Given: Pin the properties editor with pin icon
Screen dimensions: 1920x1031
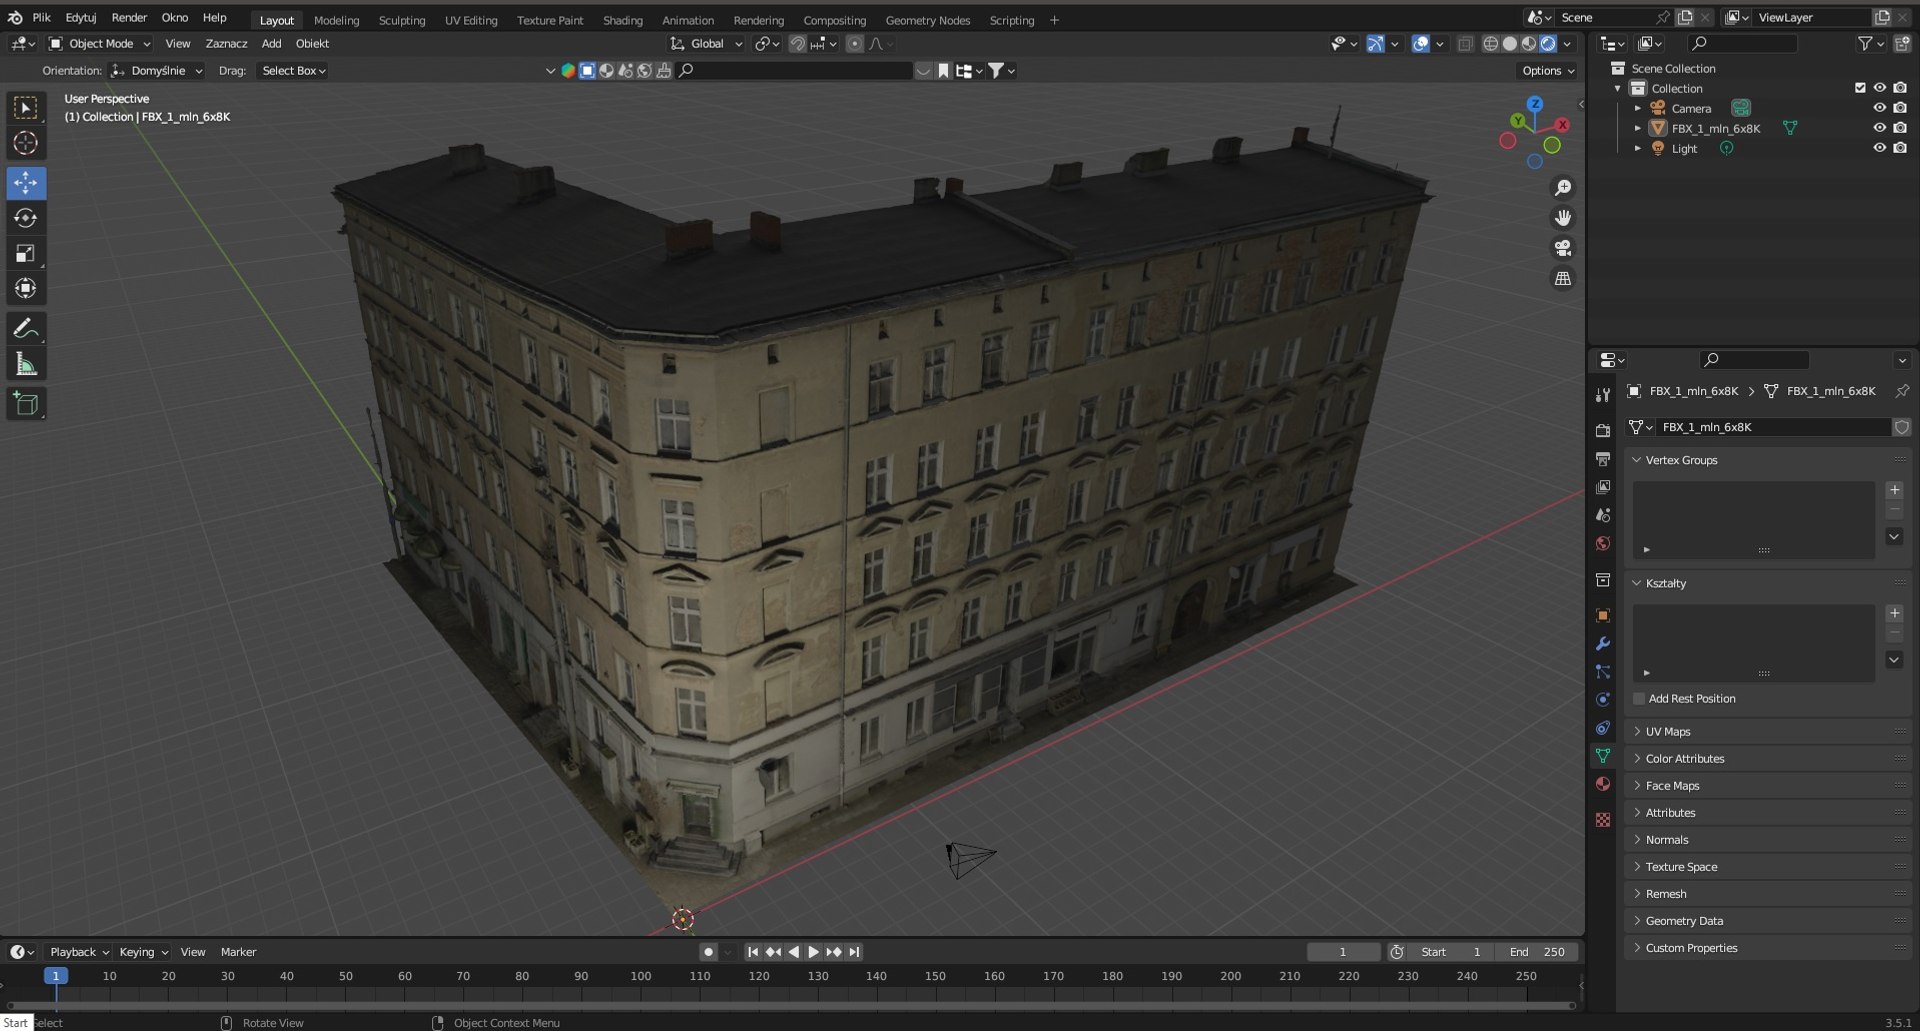Looking at the screenshot, I should 1901,391.
